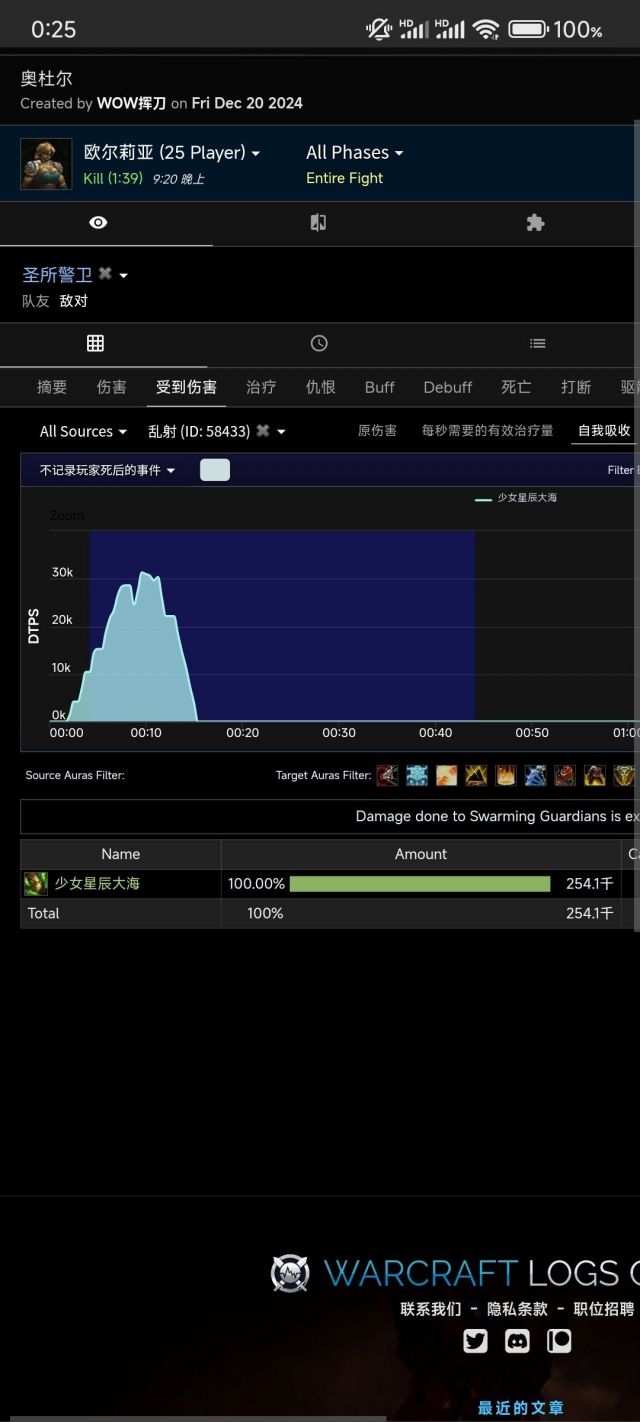
Task: Open the puzzle piece extensions tab
Action: pos(535,223)
